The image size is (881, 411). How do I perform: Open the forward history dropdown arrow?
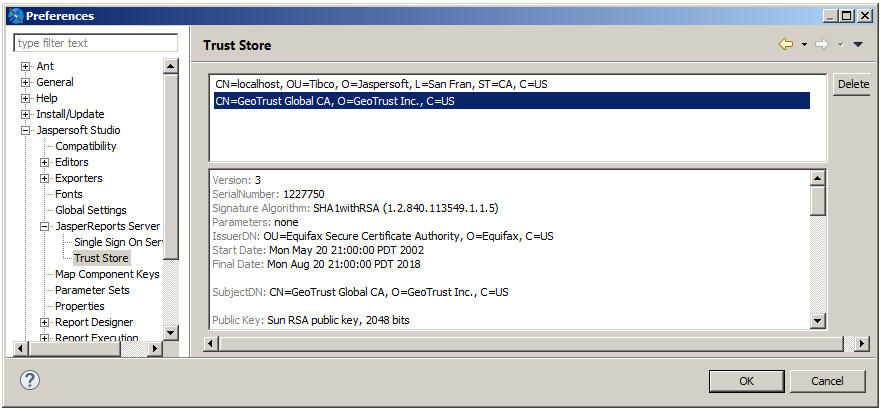click(x=841, y=45)
